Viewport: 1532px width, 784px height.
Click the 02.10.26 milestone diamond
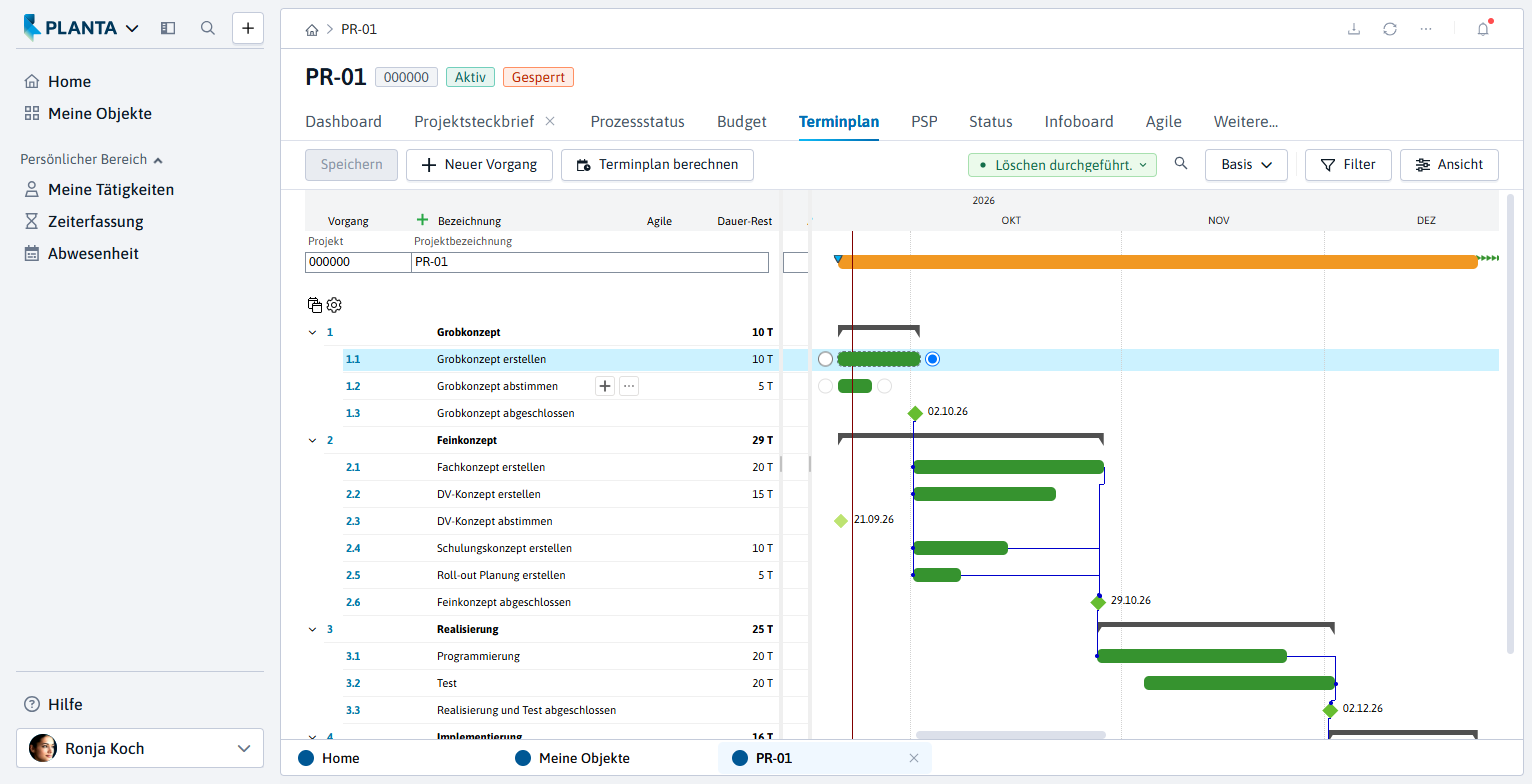(x=914, y=413)
